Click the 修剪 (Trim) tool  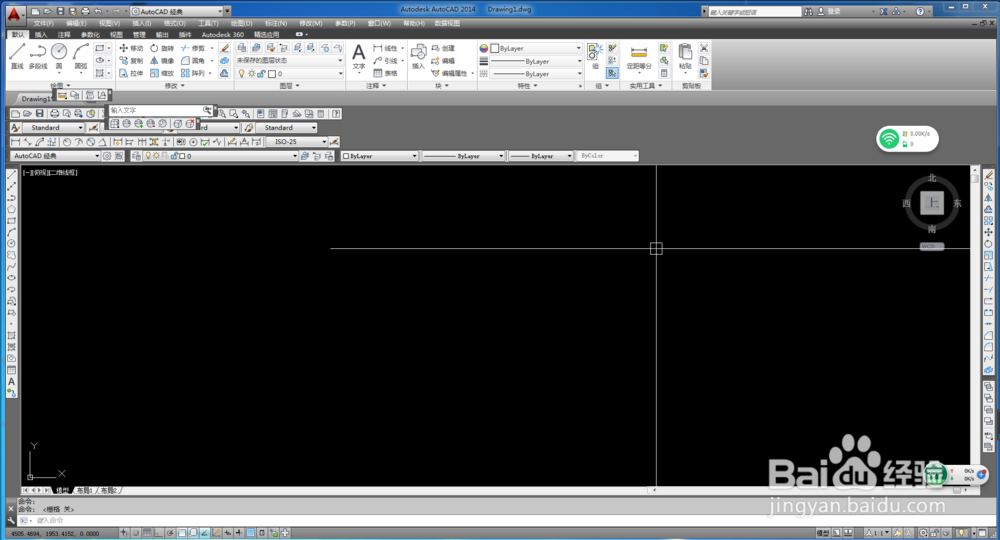pyautogui.click(x=193, y=48)
